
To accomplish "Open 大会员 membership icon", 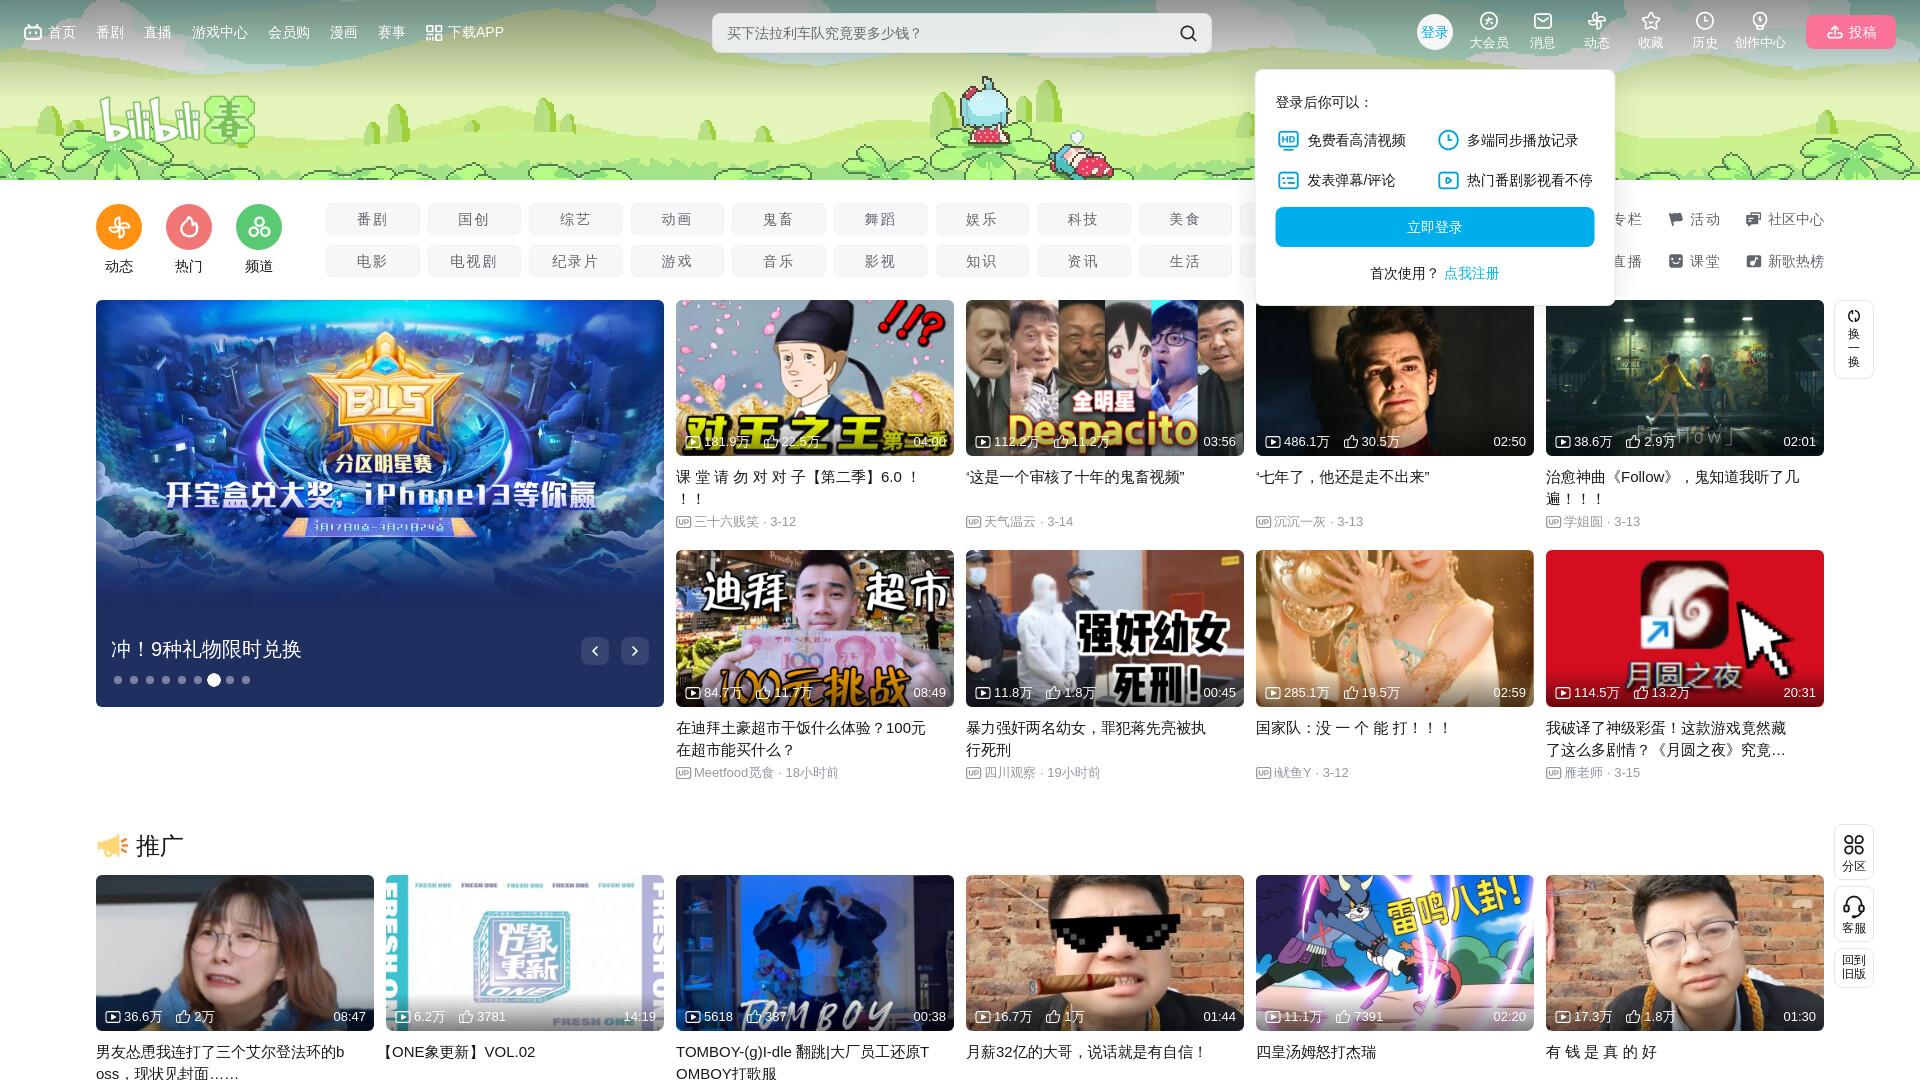I will click(x=1489, y=21).
